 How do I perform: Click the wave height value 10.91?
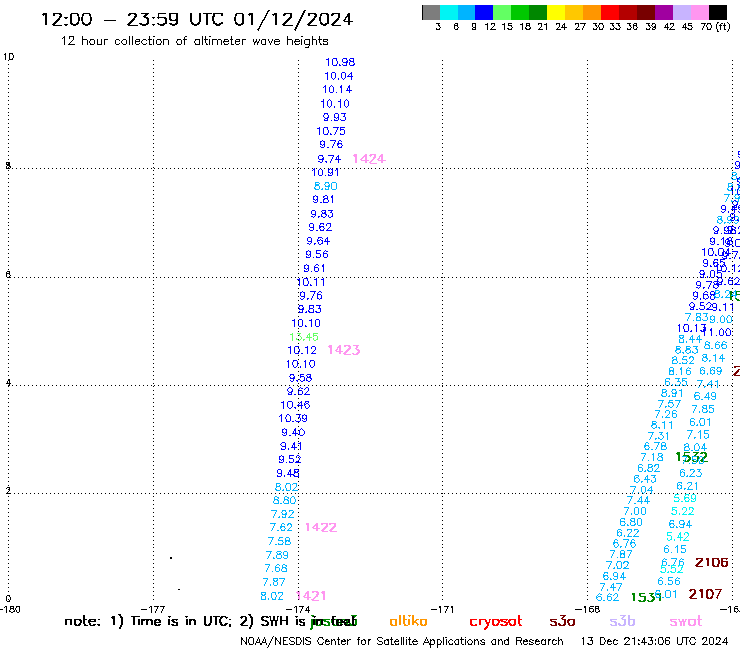(325, 172)
